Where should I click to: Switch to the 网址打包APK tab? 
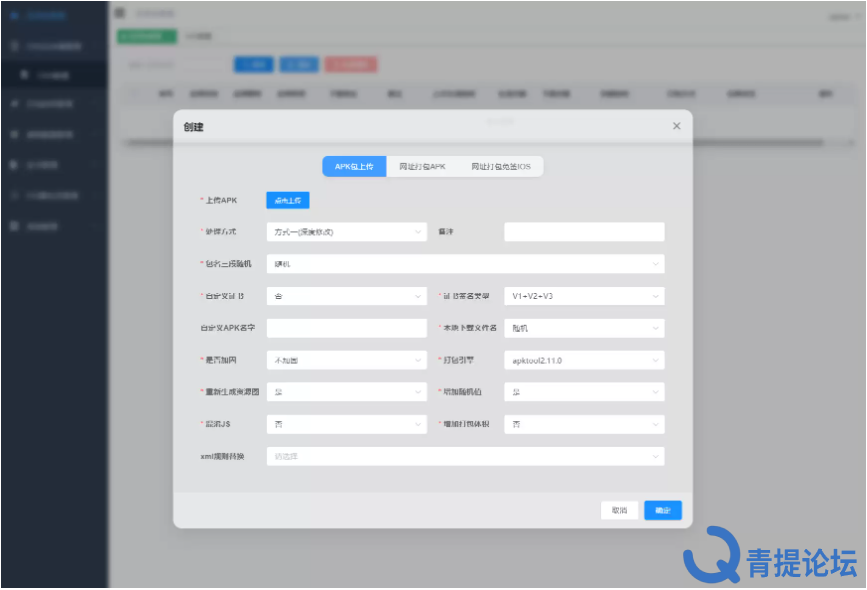click(x=422, y=167)
